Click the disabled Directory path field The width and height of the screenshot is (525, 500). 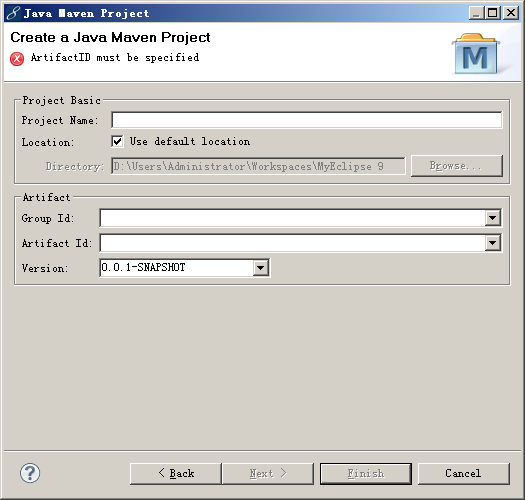click(x=258, y=166)
